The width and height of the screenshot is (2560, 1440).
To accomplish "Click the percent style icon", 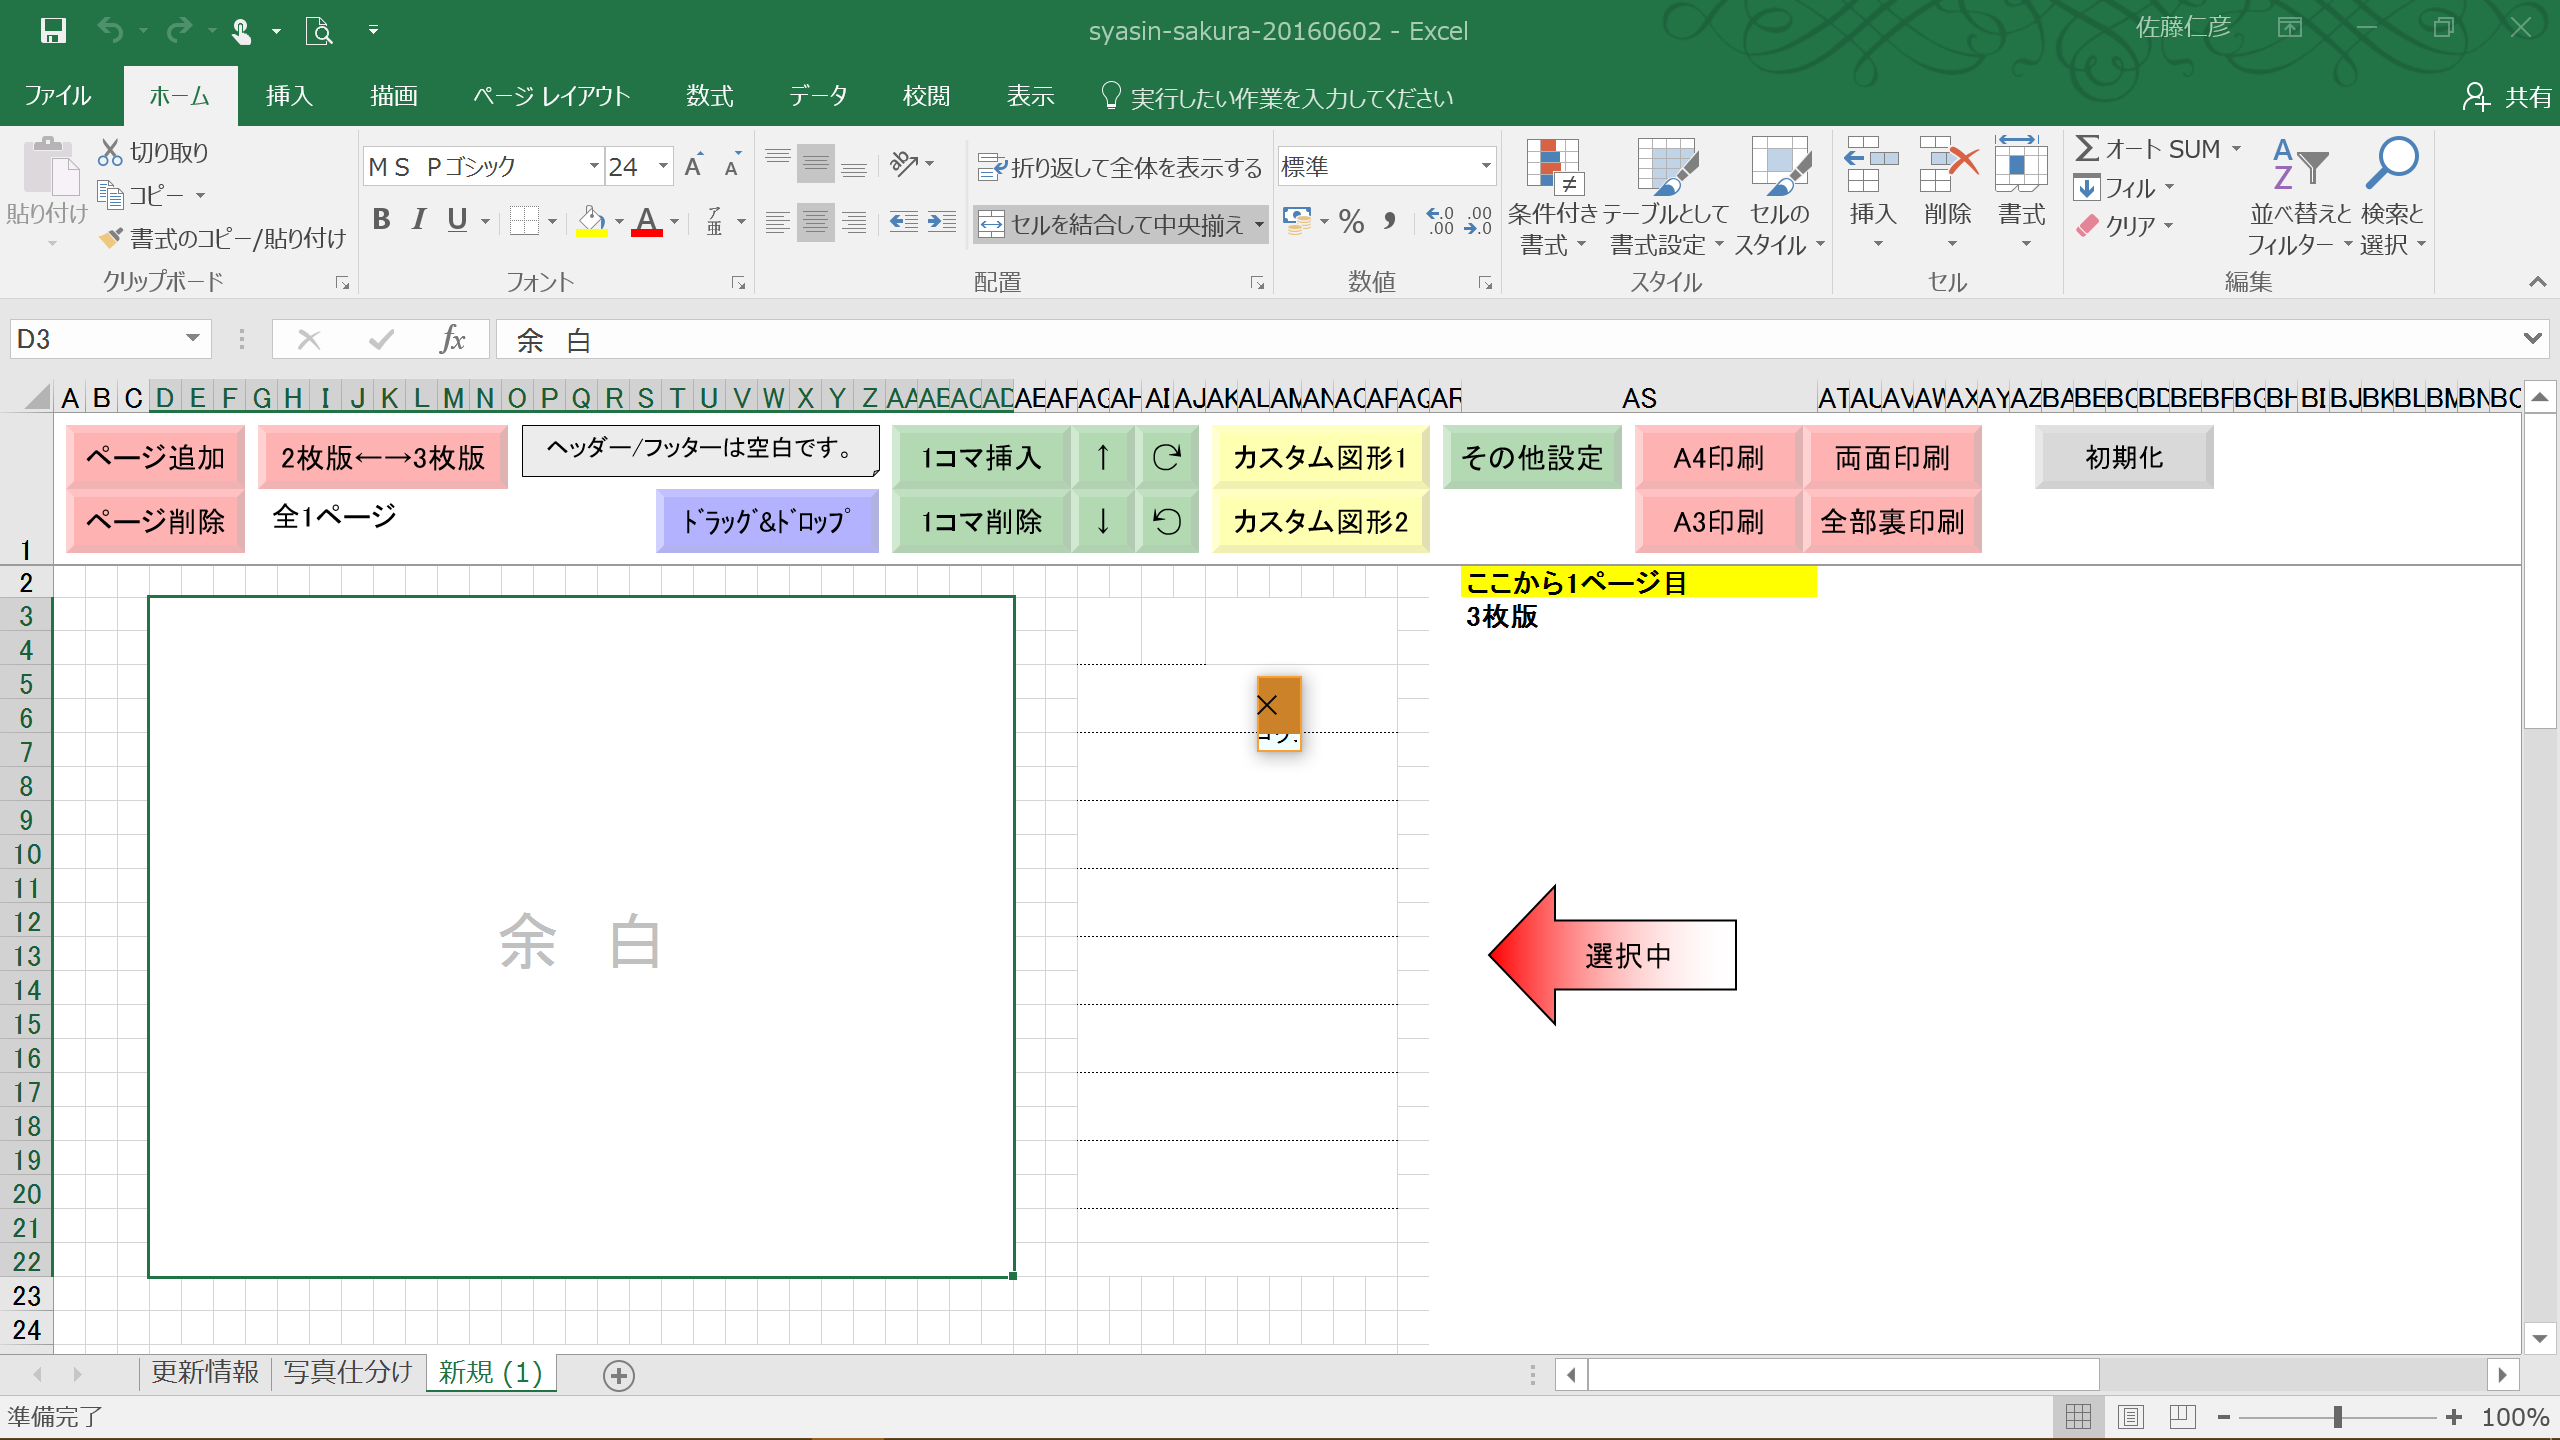I will tap(1351, 222).
